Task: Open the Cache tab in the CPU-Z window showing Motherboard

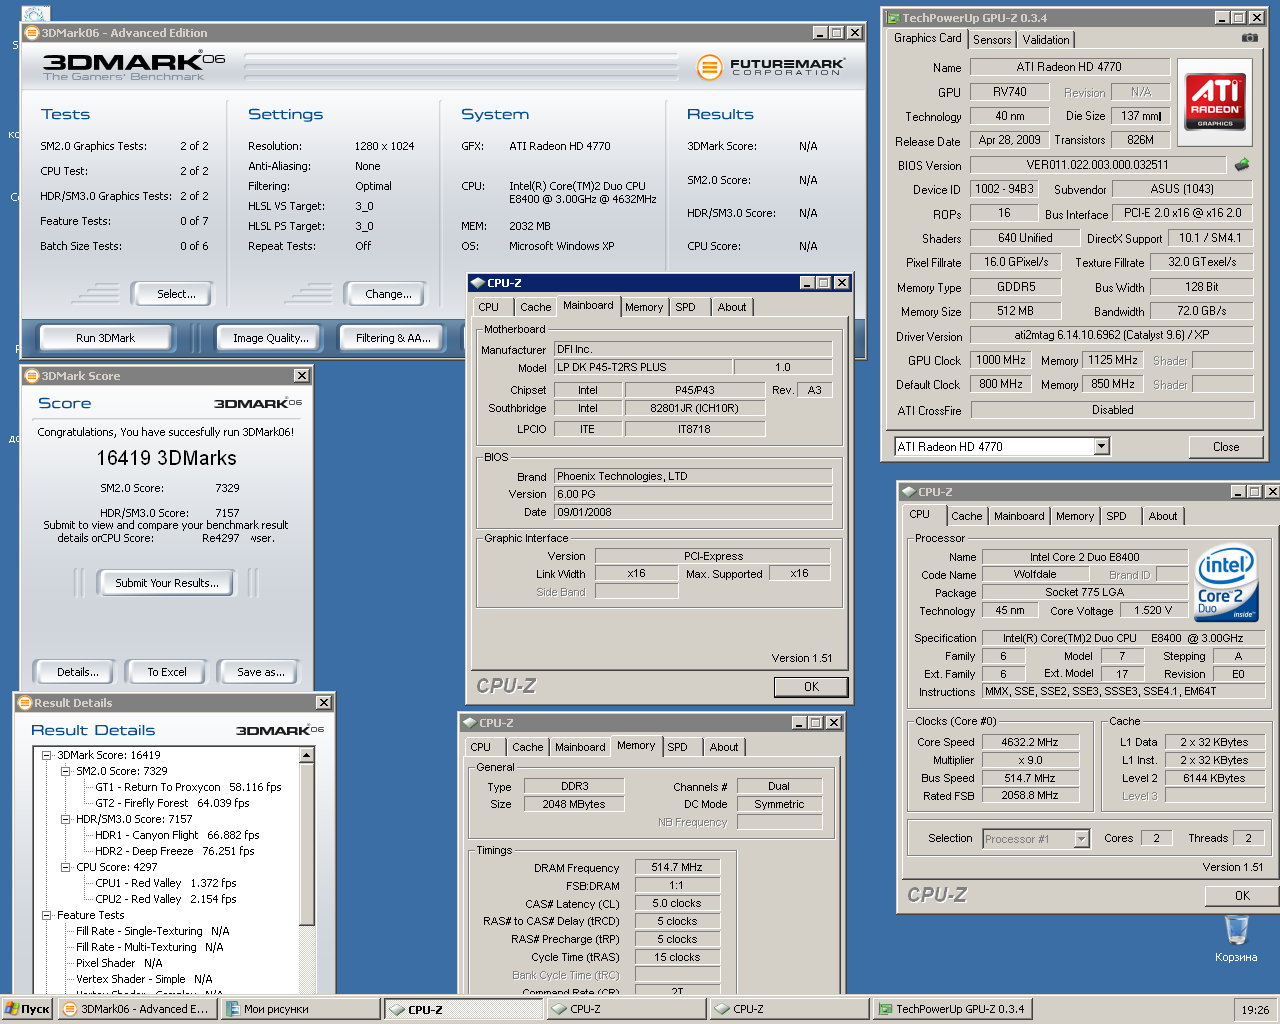Action: click(x=535, y=307)
